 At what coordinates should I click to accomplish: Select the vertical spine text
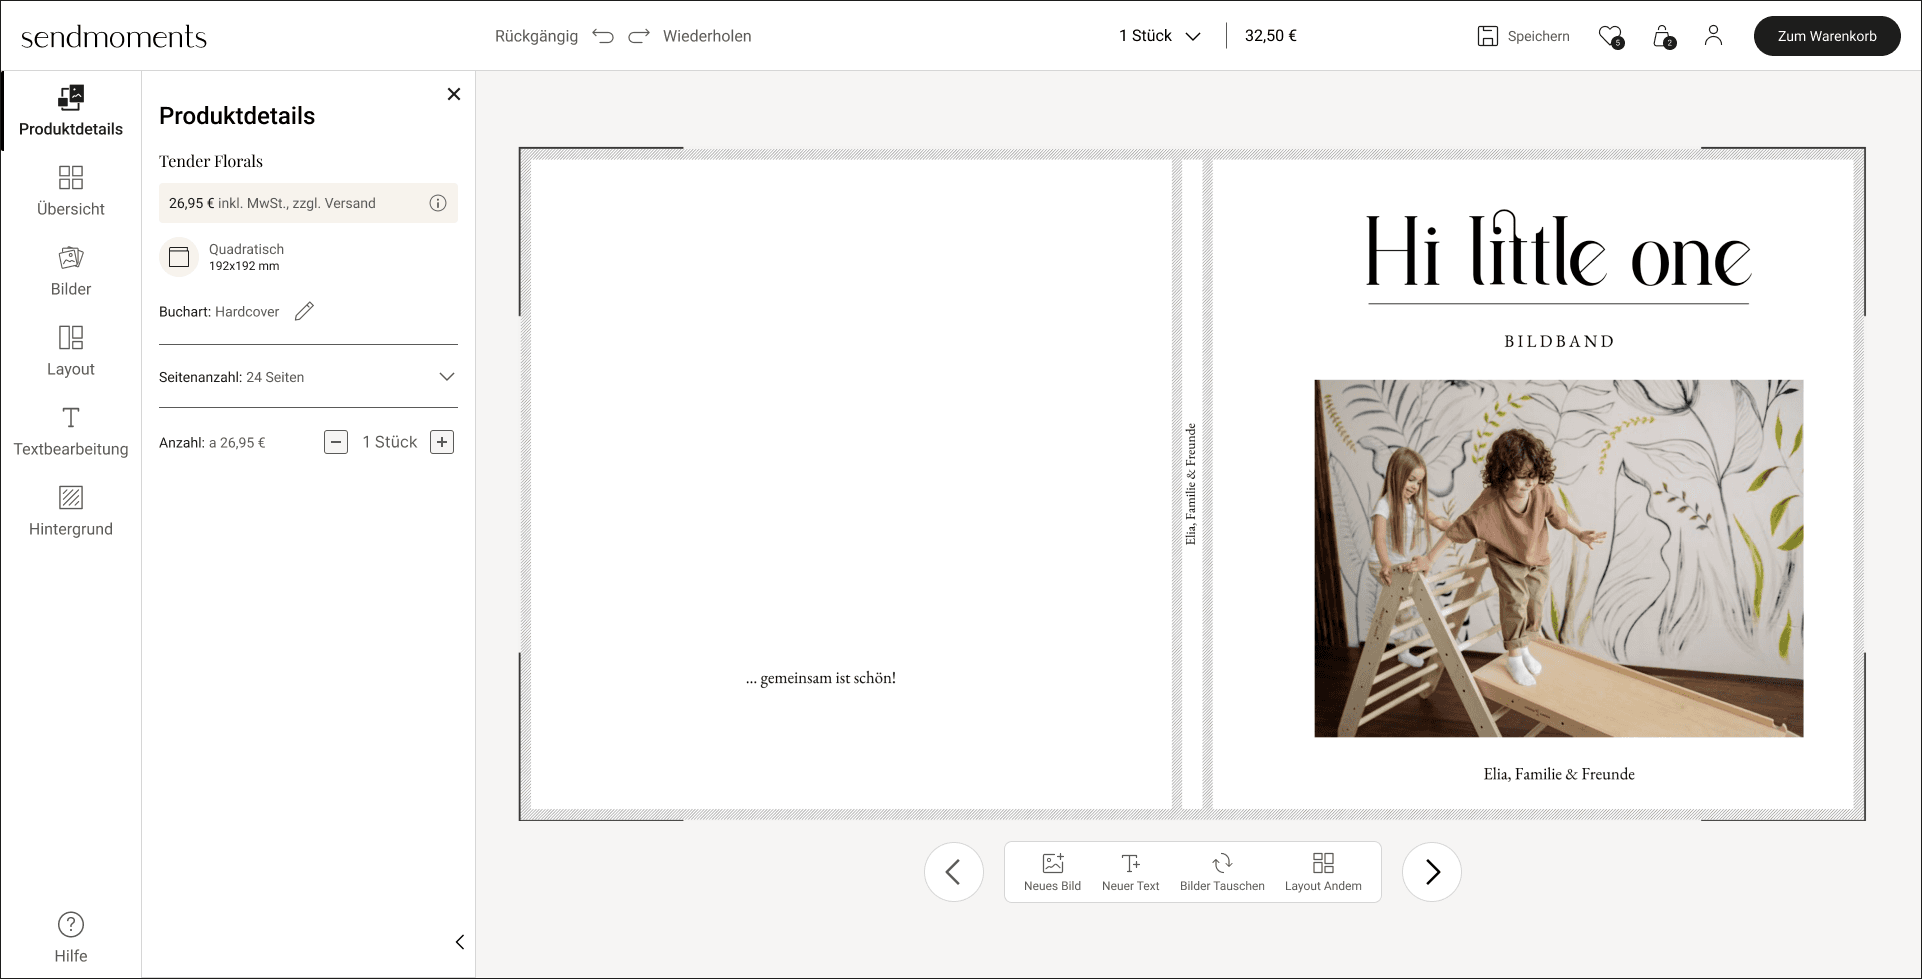(1191, 484)
